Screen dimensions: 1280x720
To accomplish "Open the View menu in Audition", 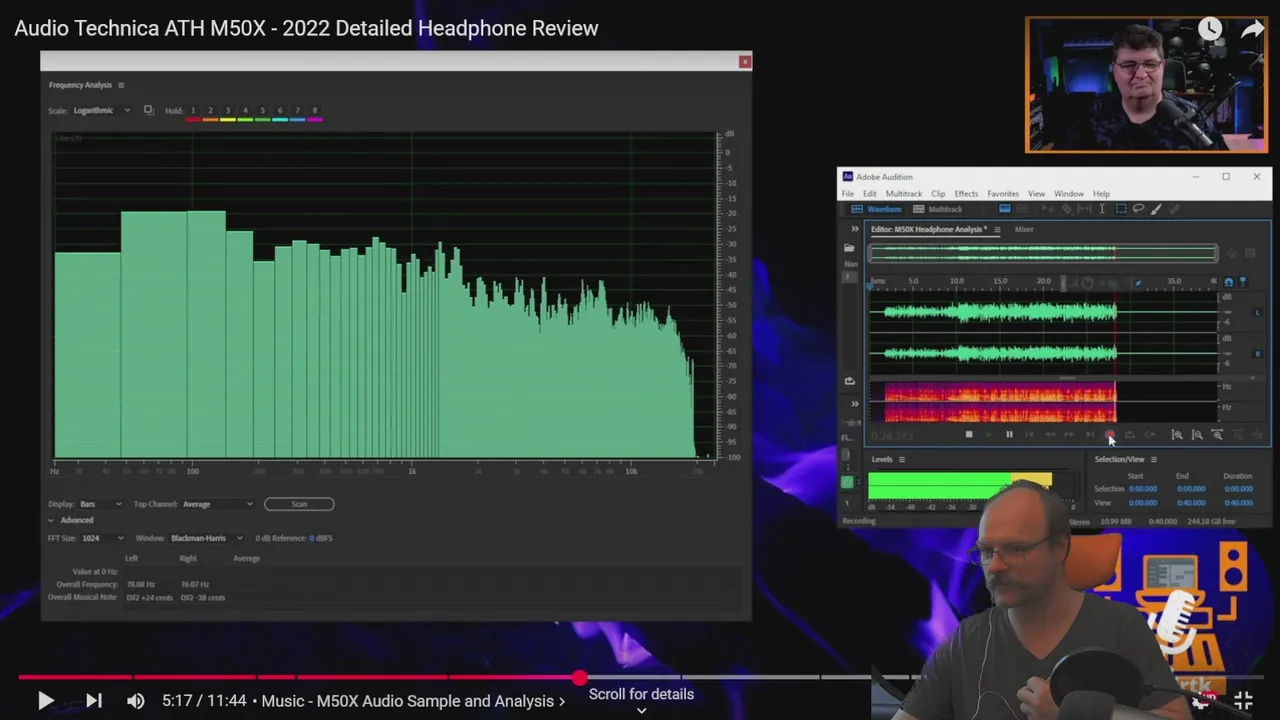I will point(1037,194).
